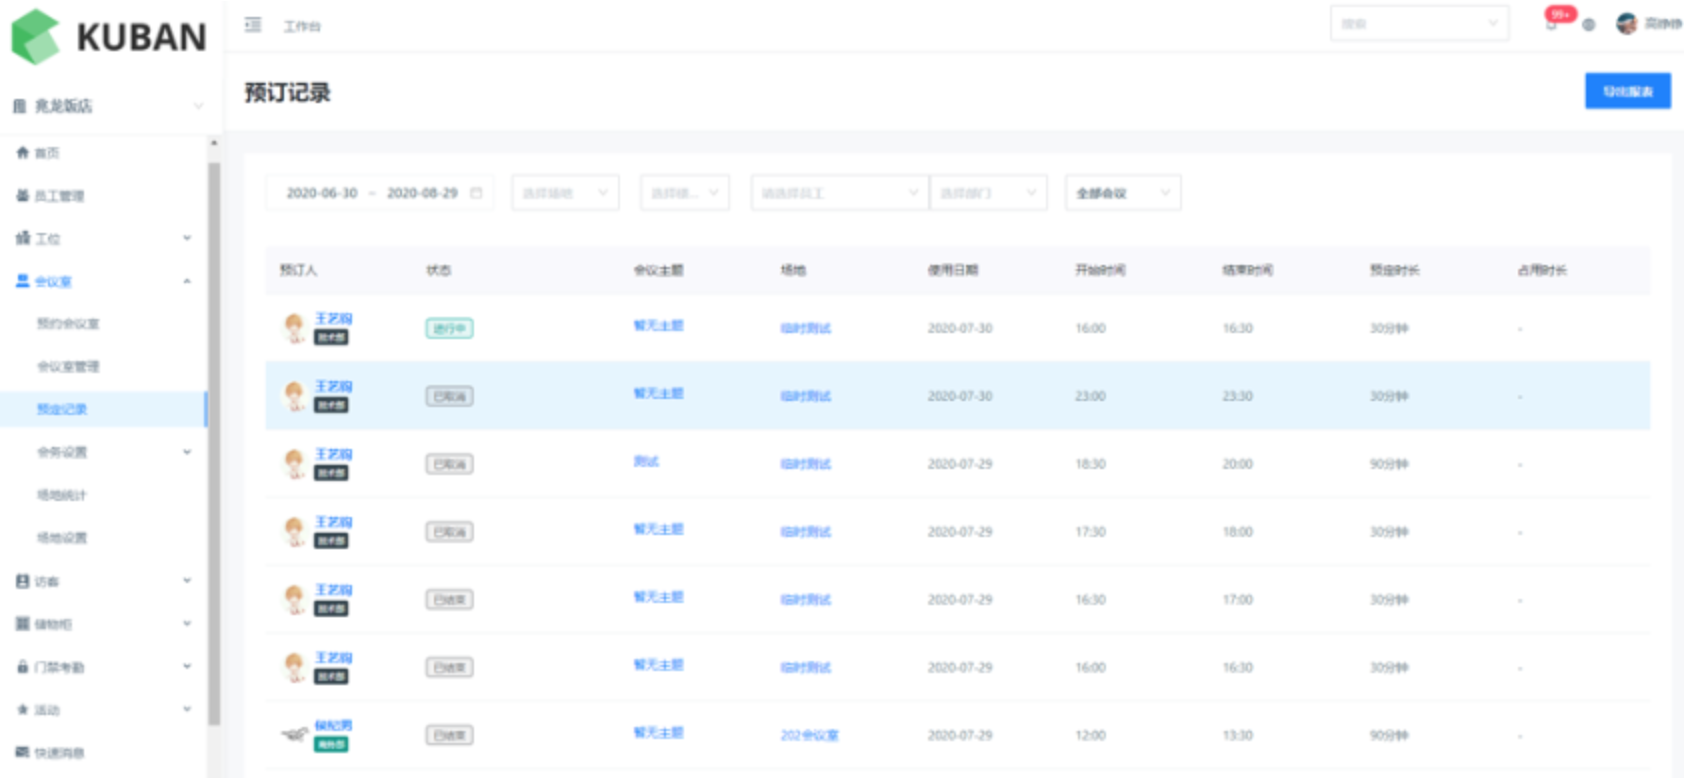Click the desk icon beside 工位
Image resolution: width=1684 pixels, height=778 pixels.
click(x=22, y=238)
